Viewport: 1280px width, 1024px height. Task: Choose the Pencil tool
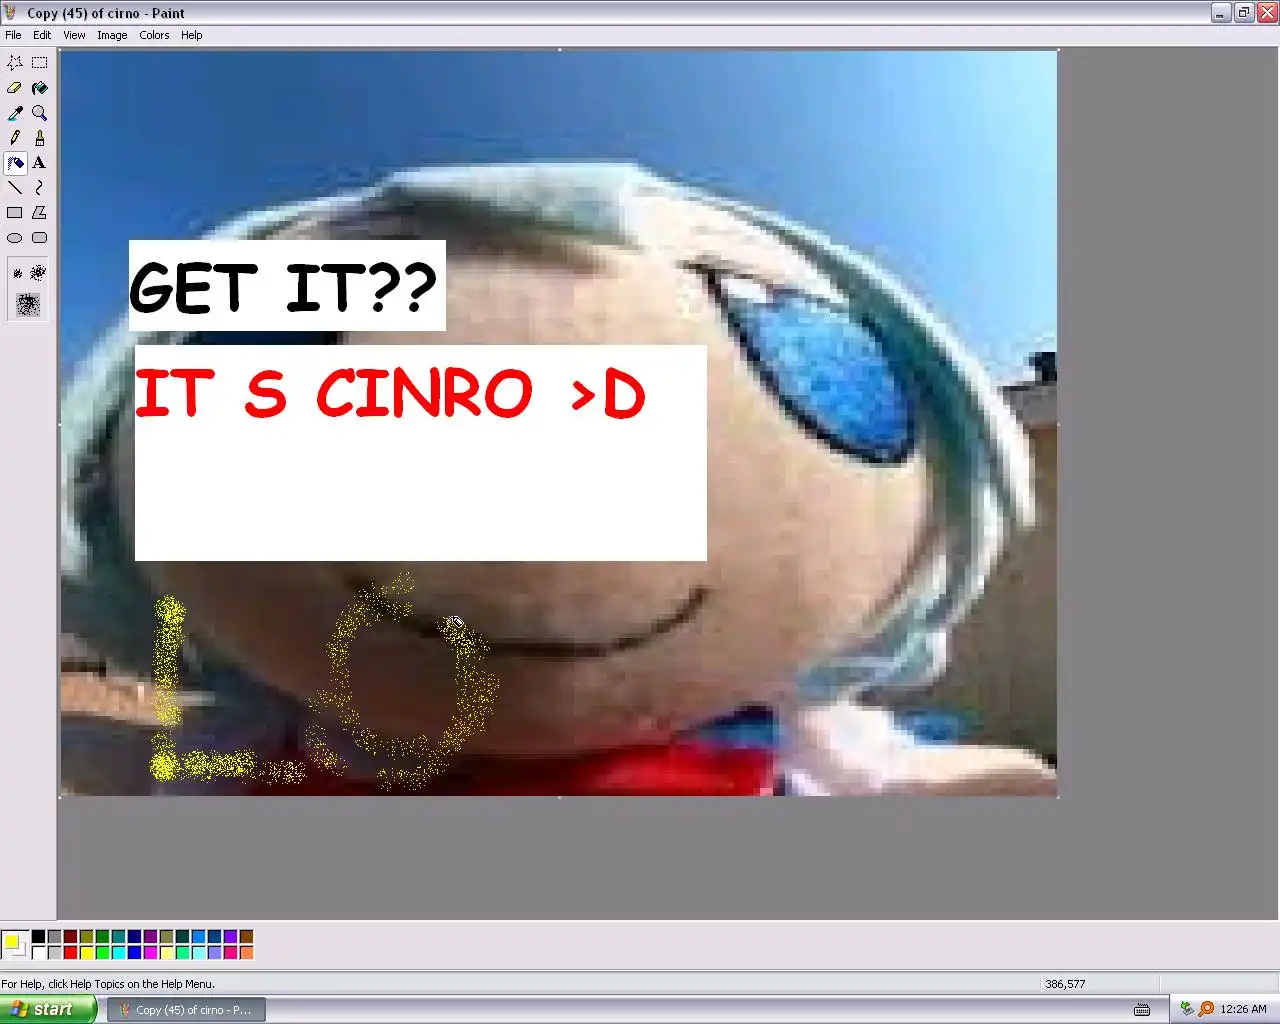15,138
